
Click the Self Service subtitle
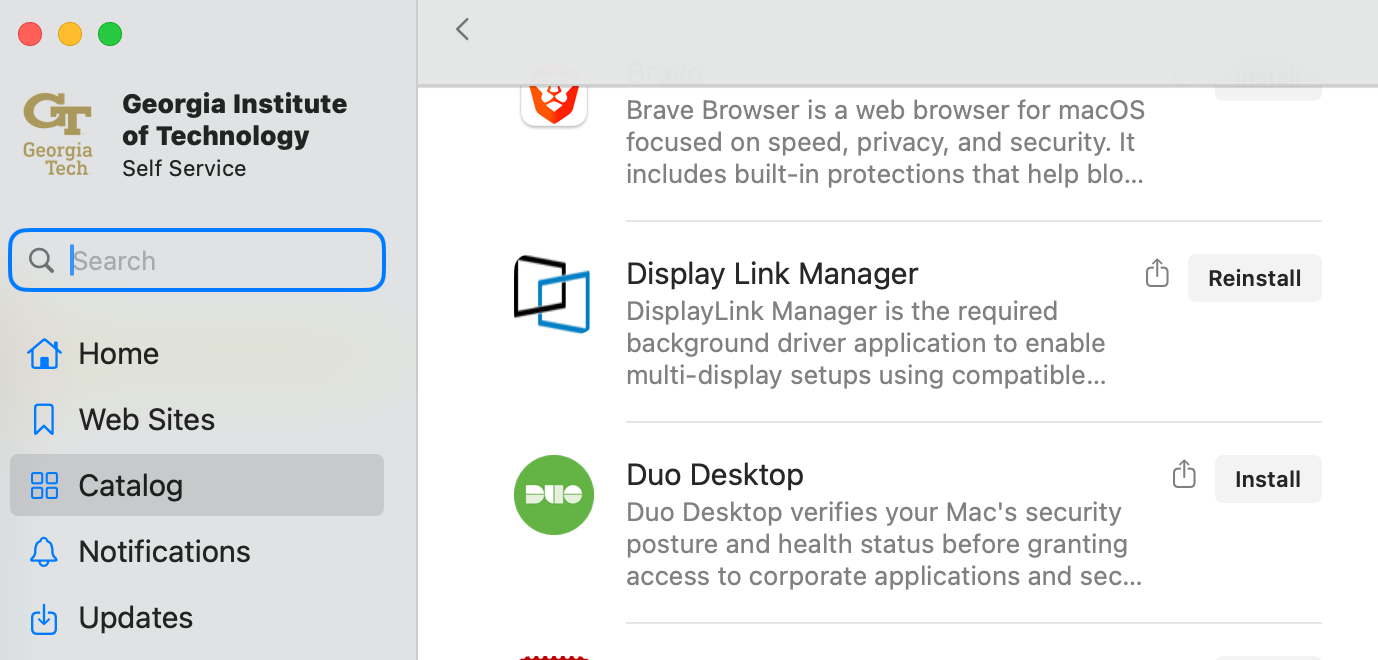[184, 168]
